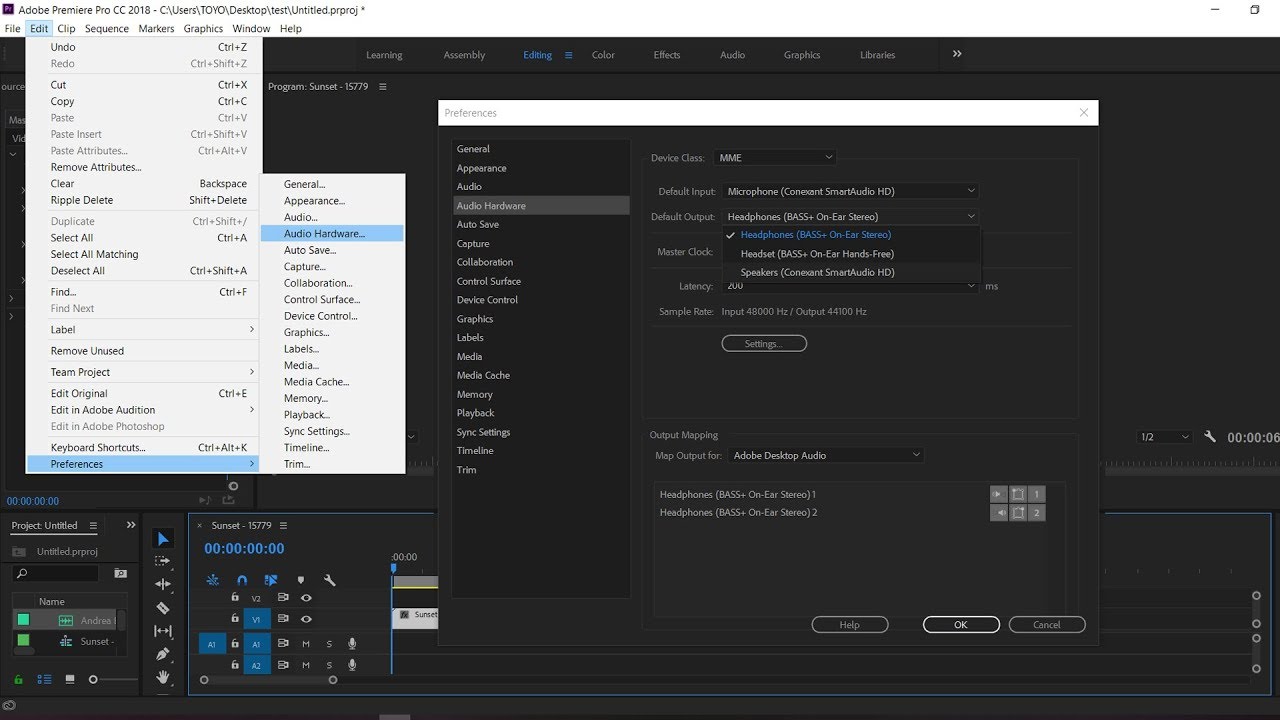Show more workspaces chevron
This screenshot has height=720, width=1280.
pos(957,54)
